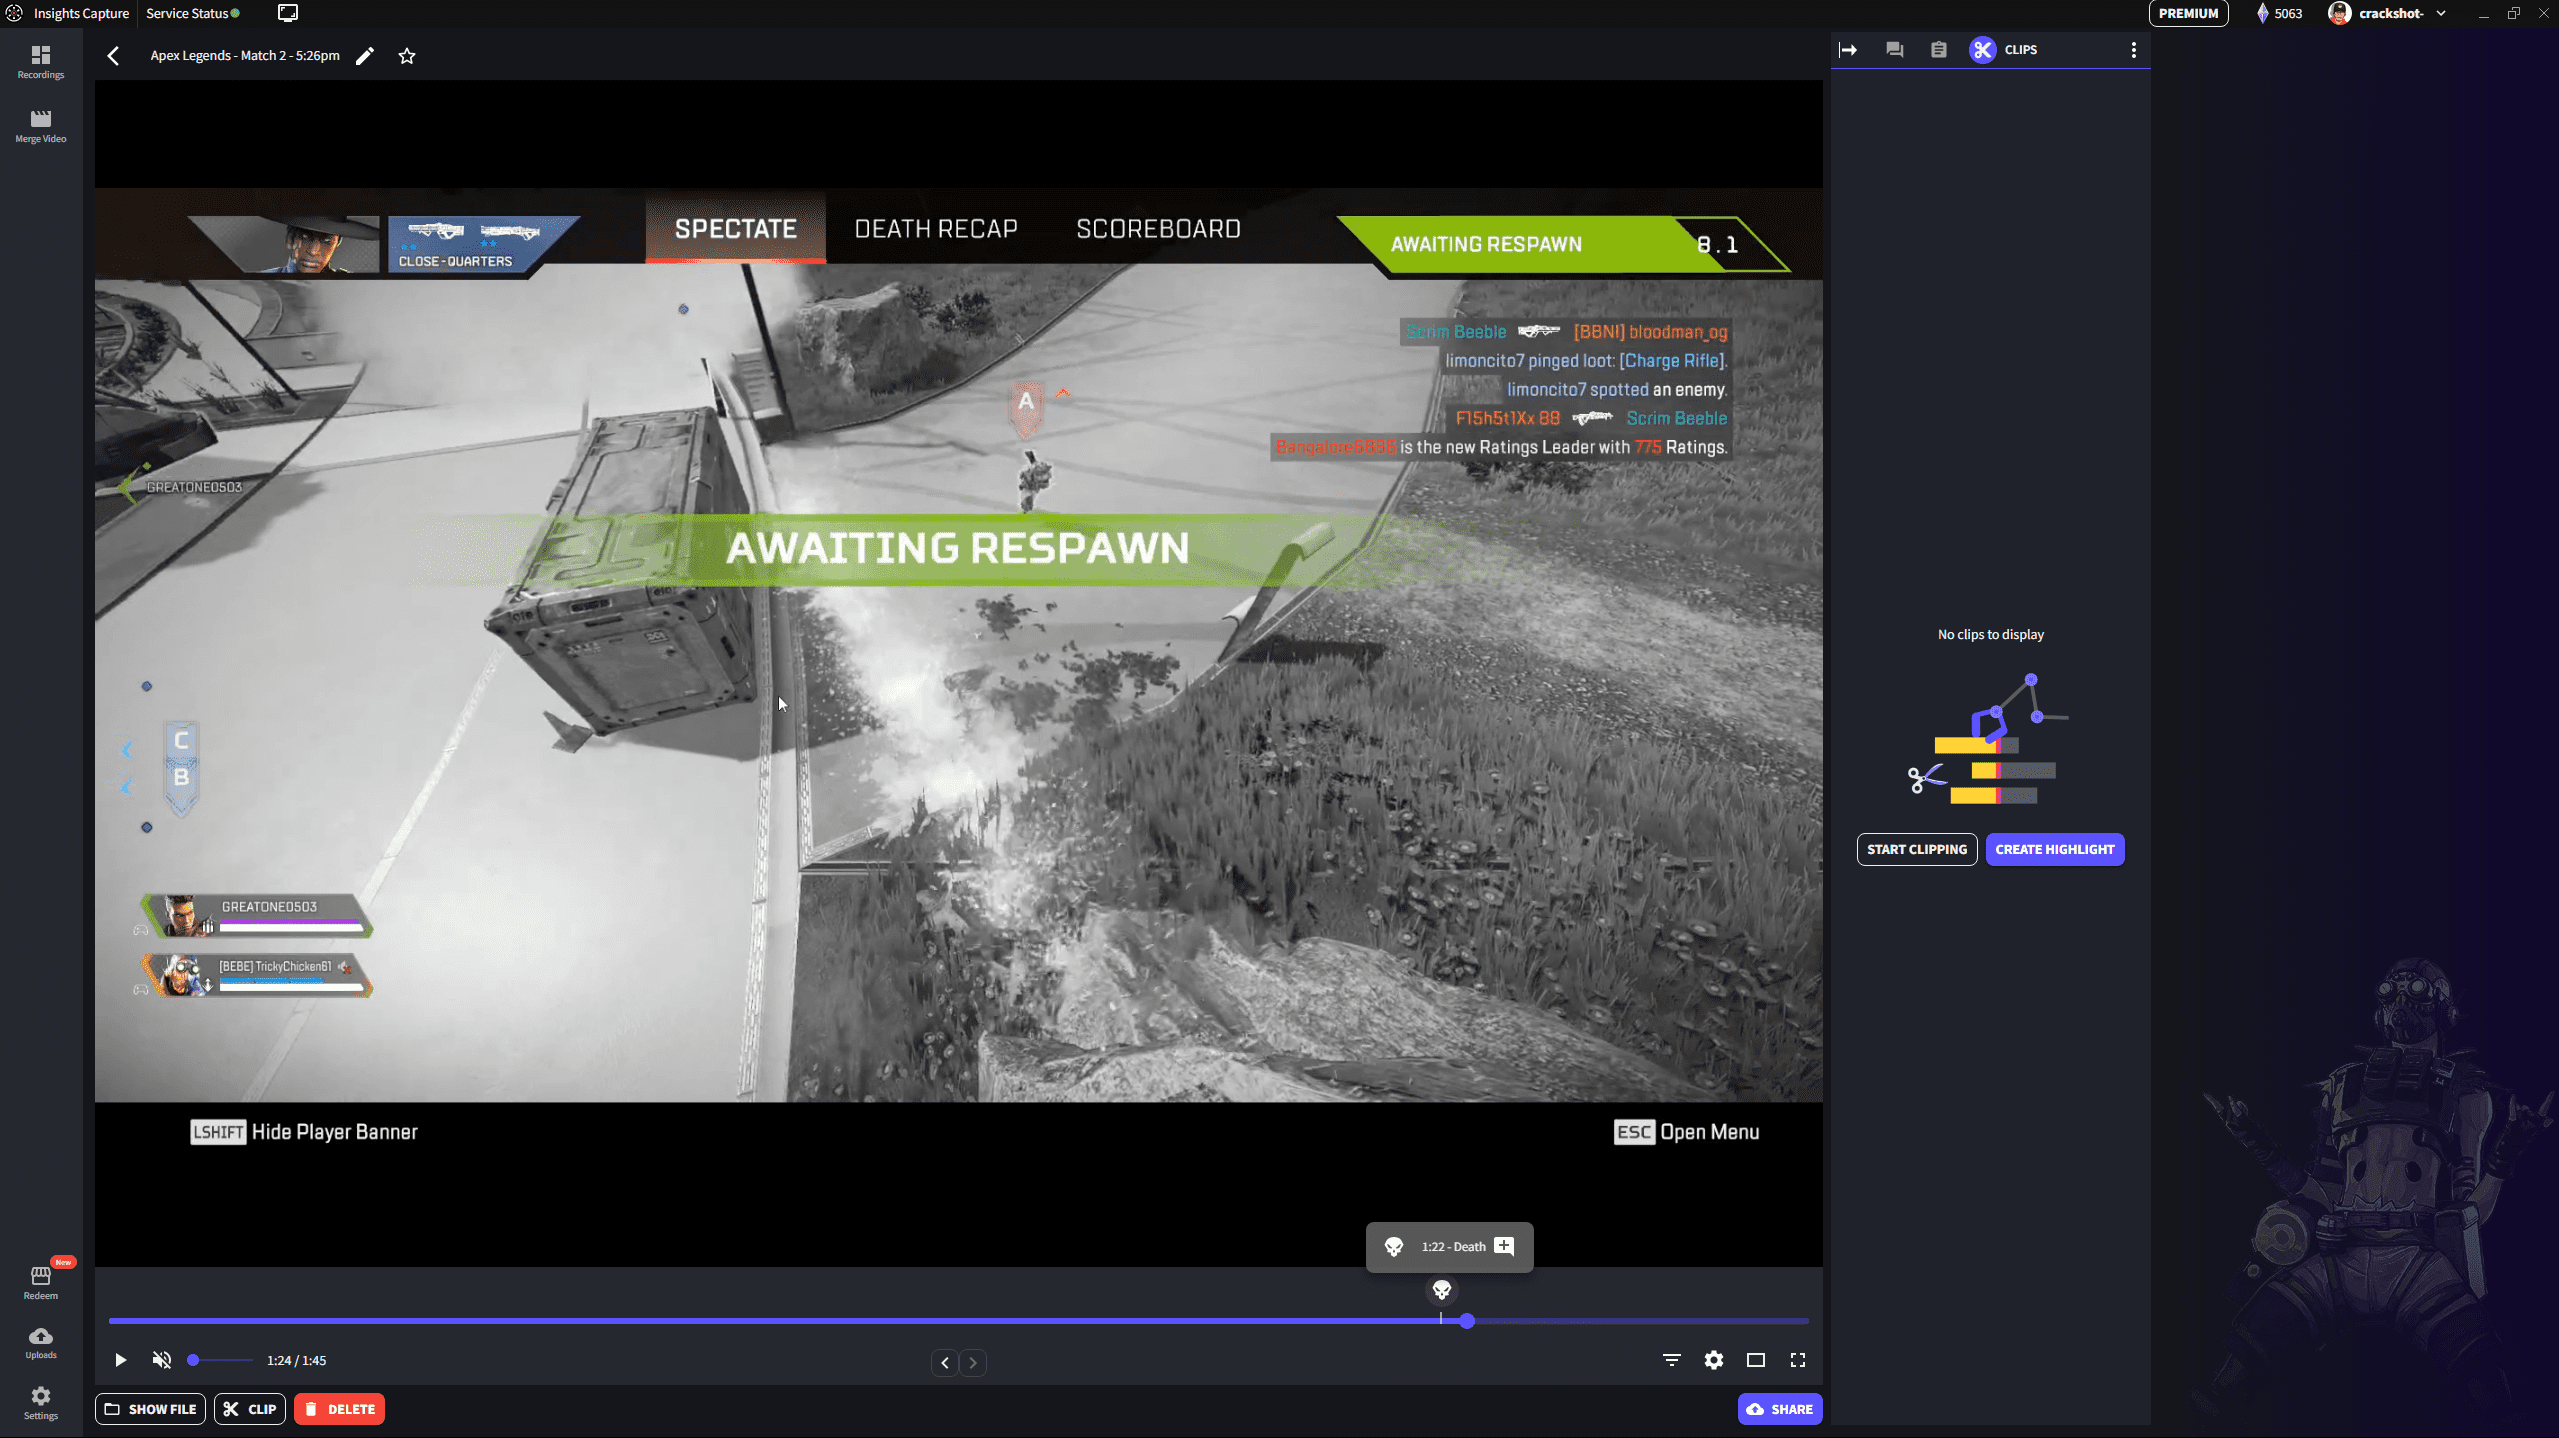The width and height of the screenshot is (2559, 1438).
Task: Click the Create Highlight button
Action: coord(2054,849)
